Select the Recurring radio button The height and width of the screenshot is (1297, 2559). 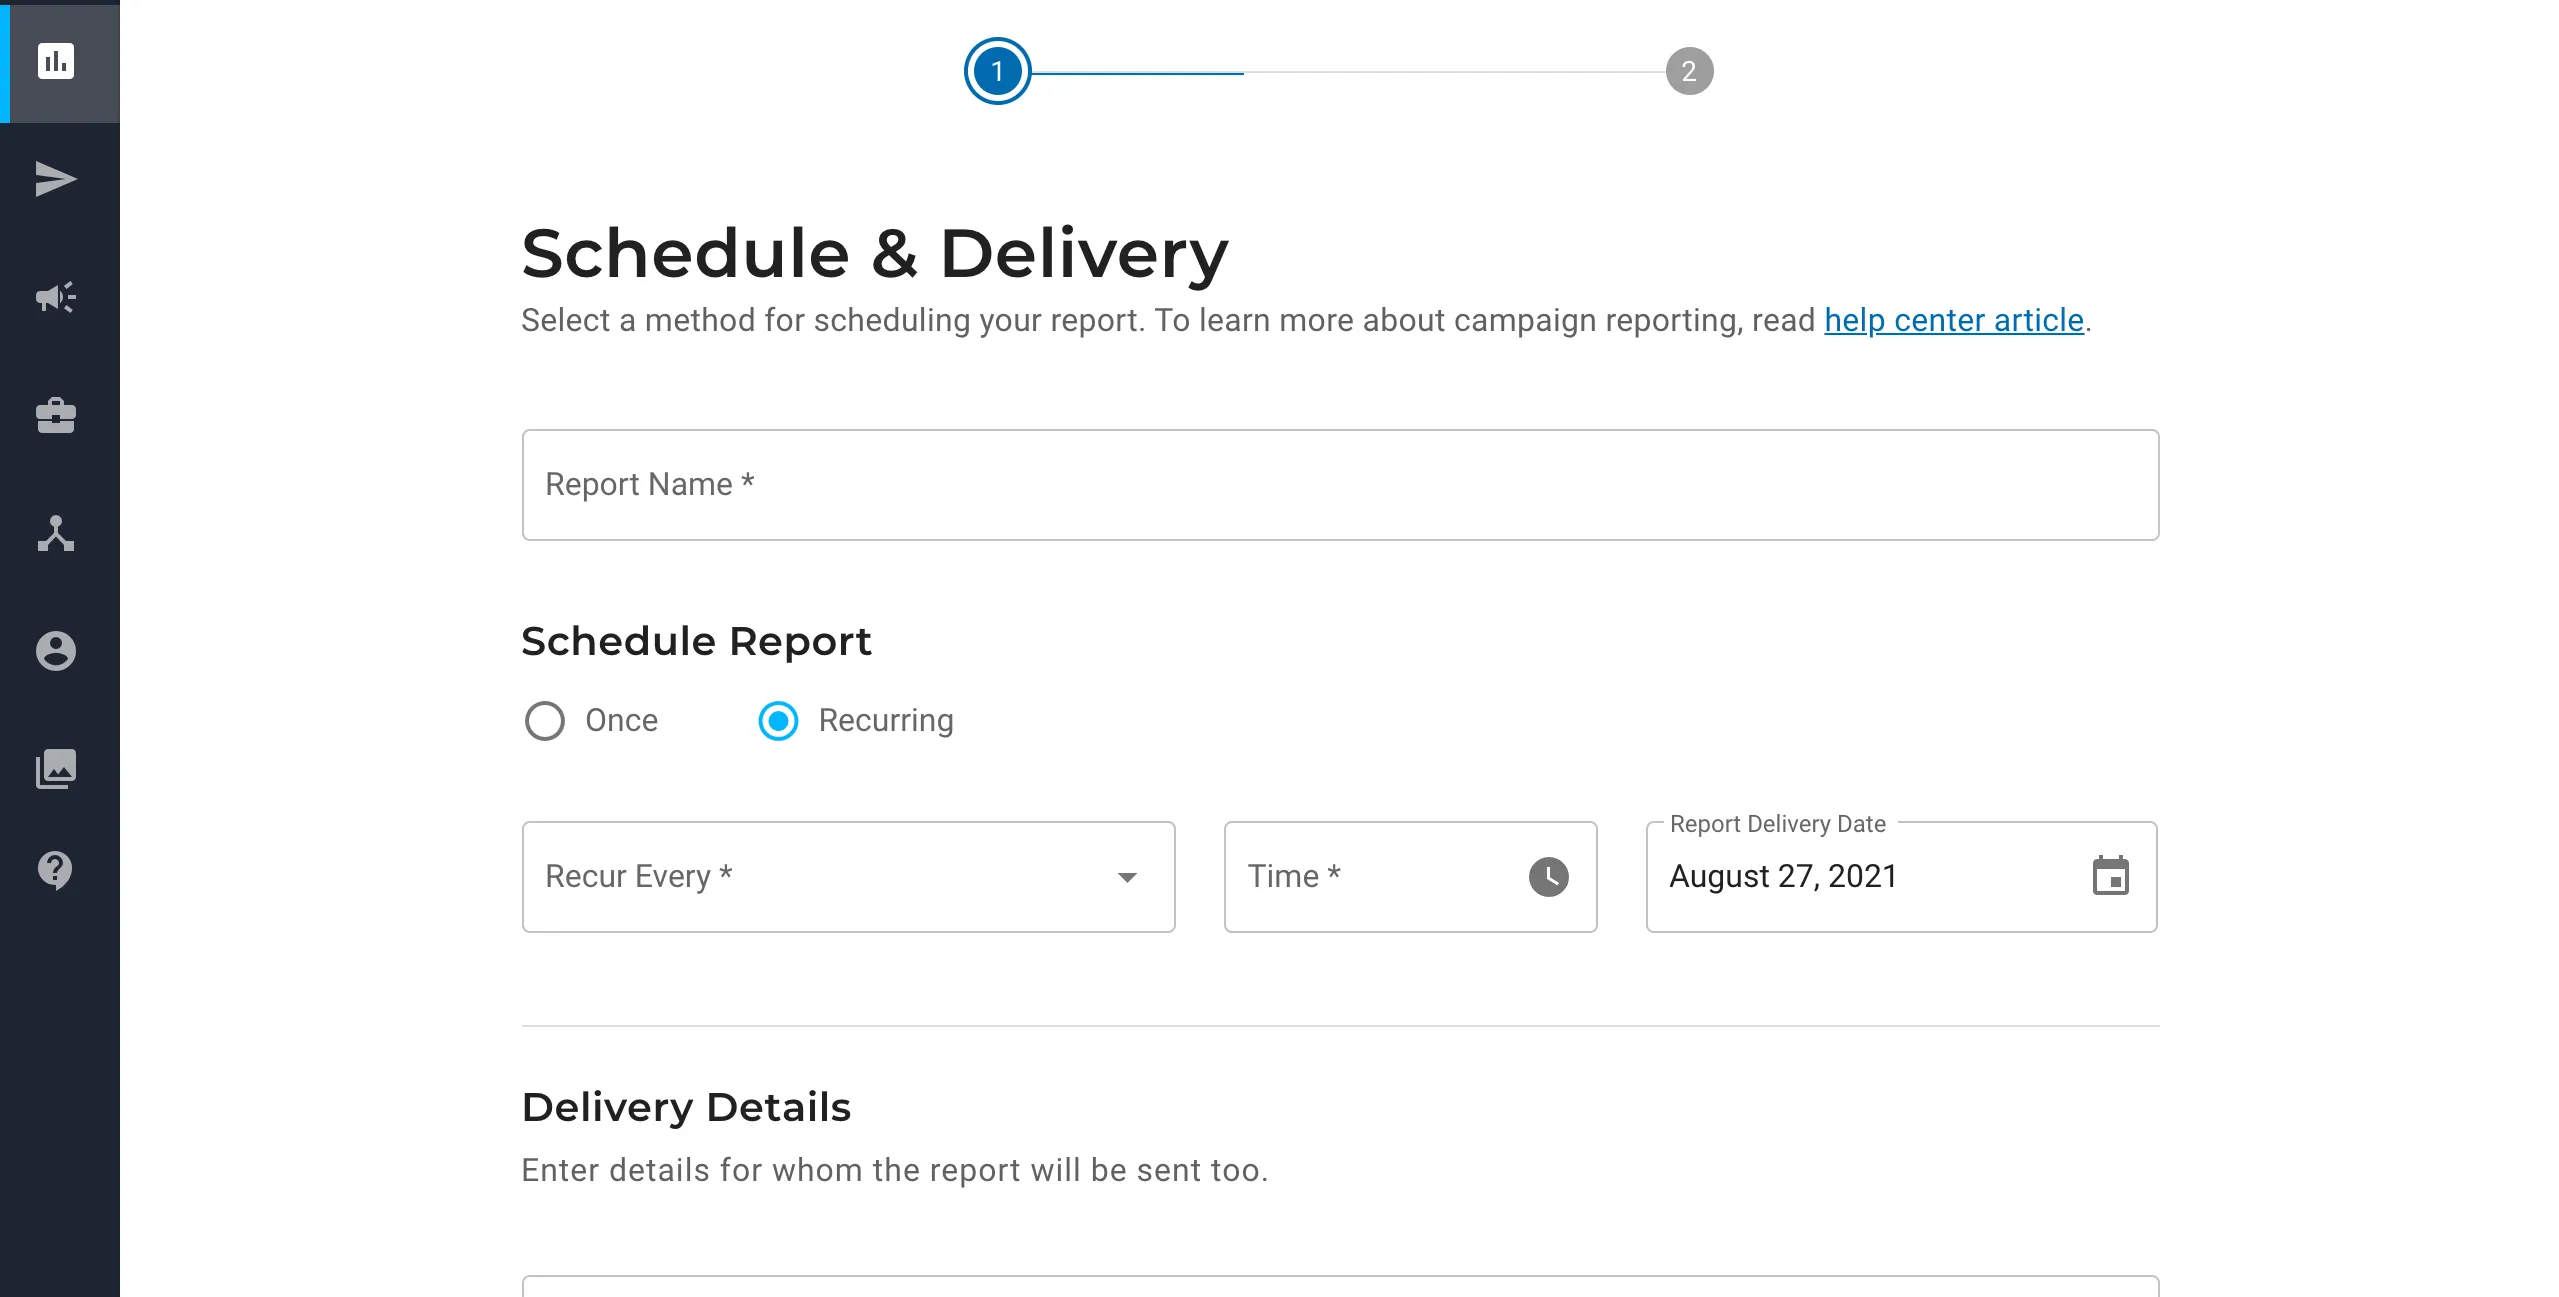pyautogui.click(x=778, y=721)
